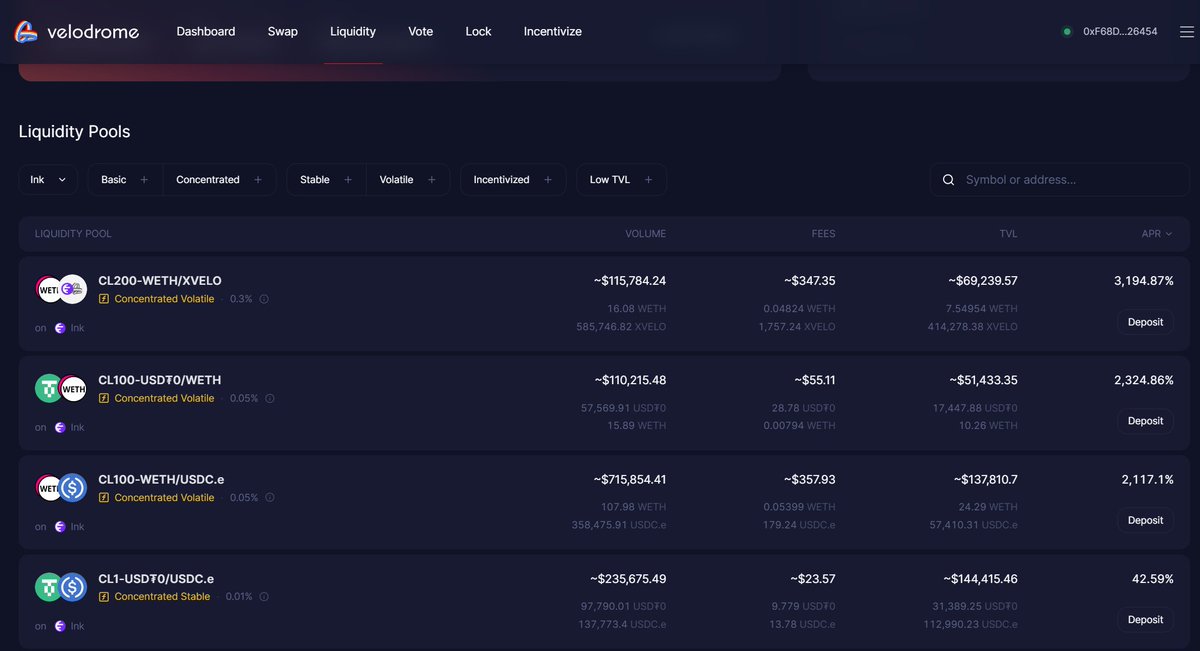Sort pools by APR column

click(x=1157, y=234)
